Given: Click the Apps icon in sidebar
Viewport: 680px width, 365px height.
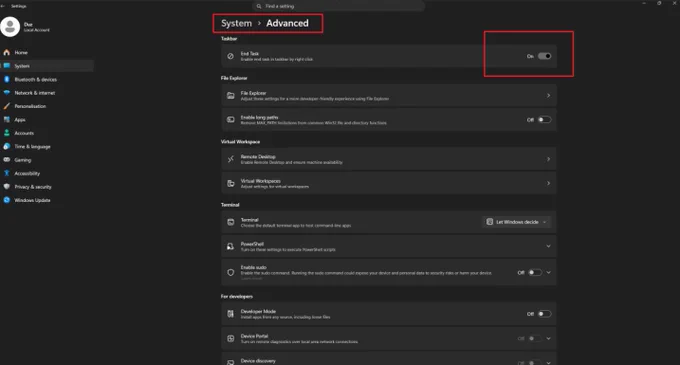Looking at the screenshot, I should [x=7, y=120].
